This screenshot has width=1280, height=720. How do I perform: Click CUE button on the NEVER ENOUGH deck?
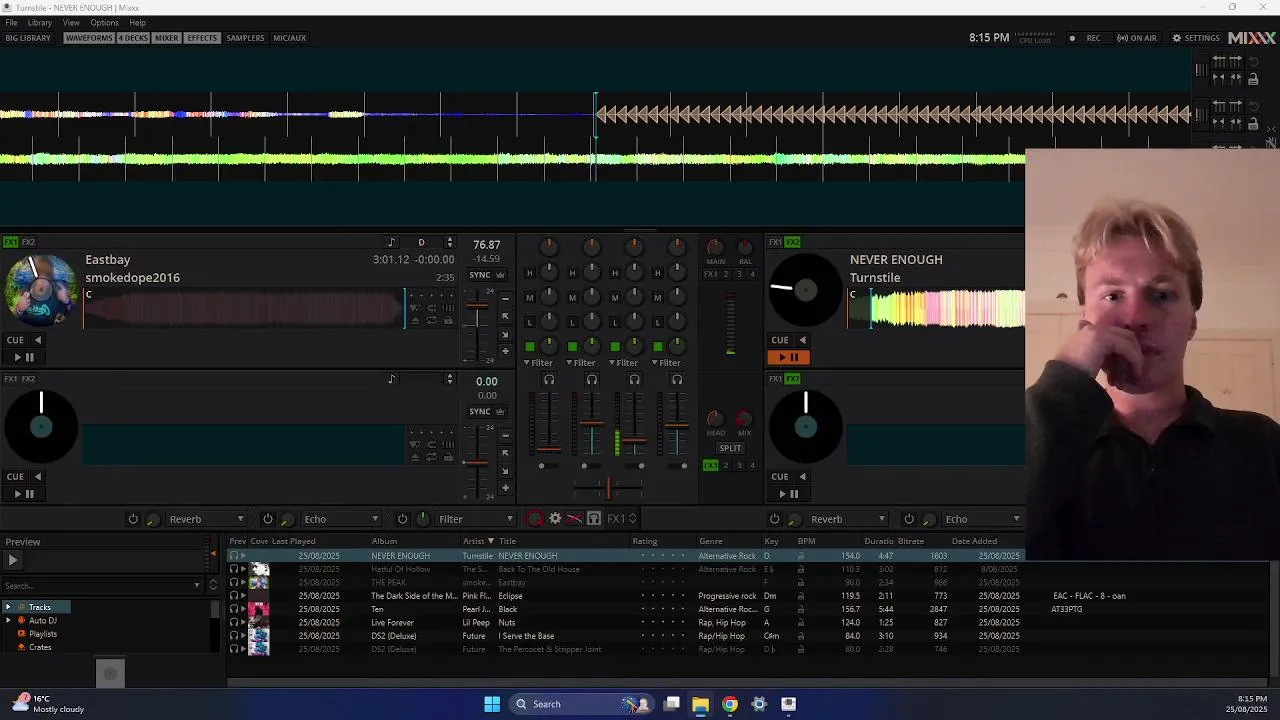[x=780, y=340]
